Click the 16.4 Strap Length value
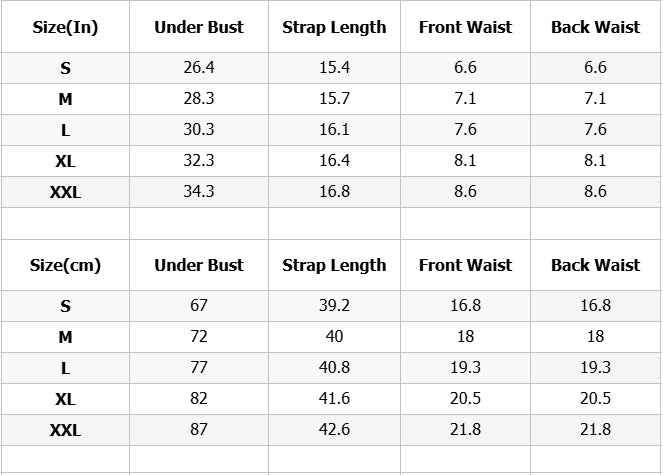 point(334,160)
